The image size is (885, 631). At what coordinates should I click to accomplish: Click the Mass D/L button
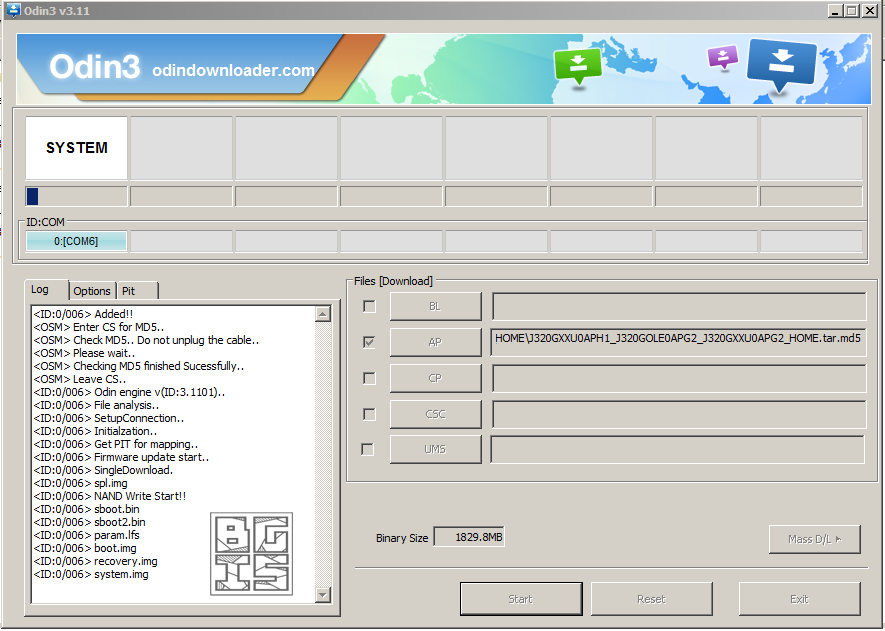[x=814, y=540]
